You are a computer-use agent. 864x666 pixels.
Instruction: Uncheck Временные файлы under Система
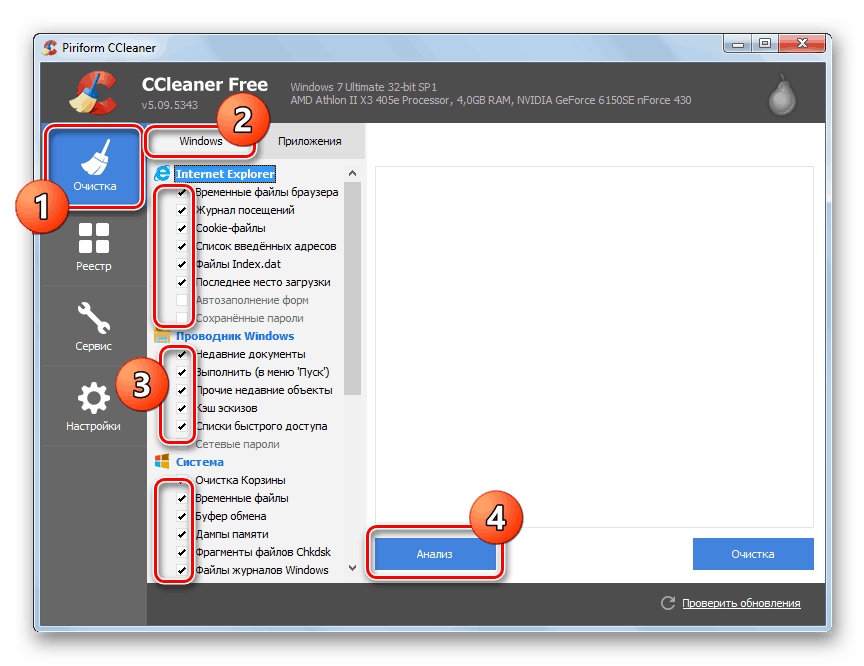click(x=182, y=498)
